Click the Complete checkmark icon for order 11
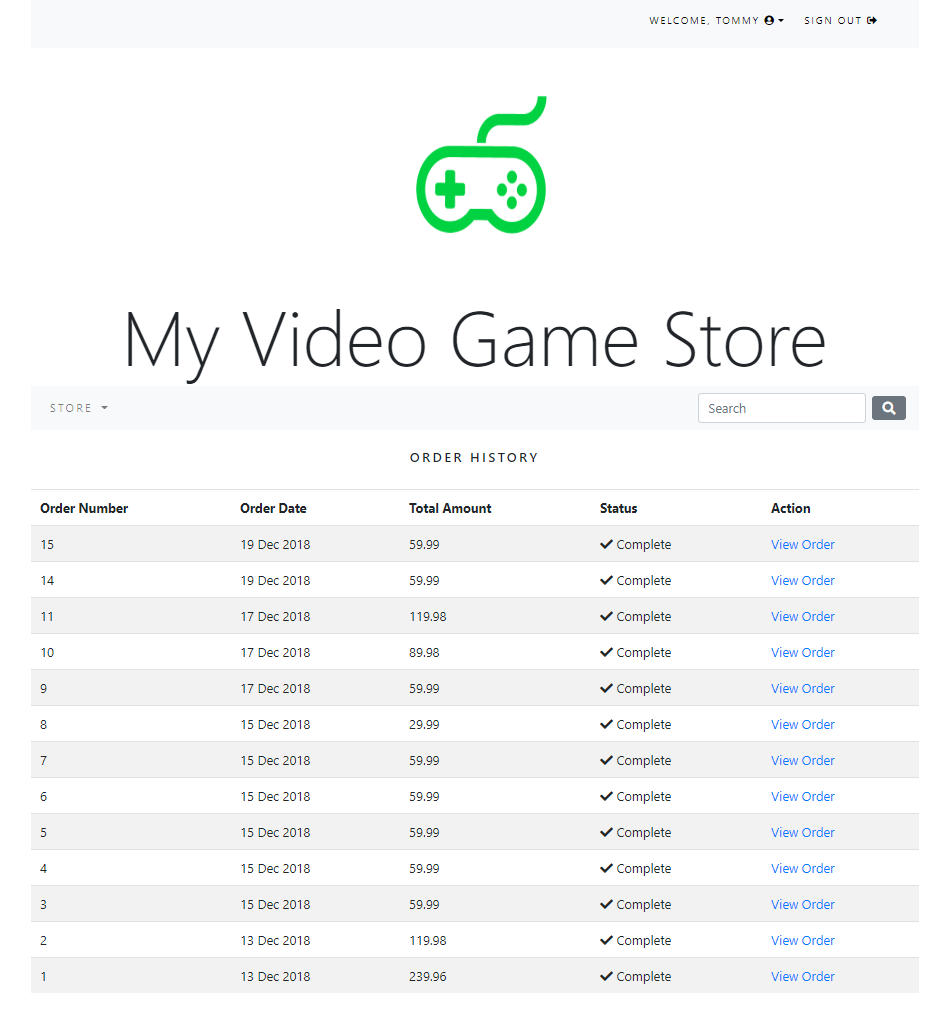 click(605, 616)
